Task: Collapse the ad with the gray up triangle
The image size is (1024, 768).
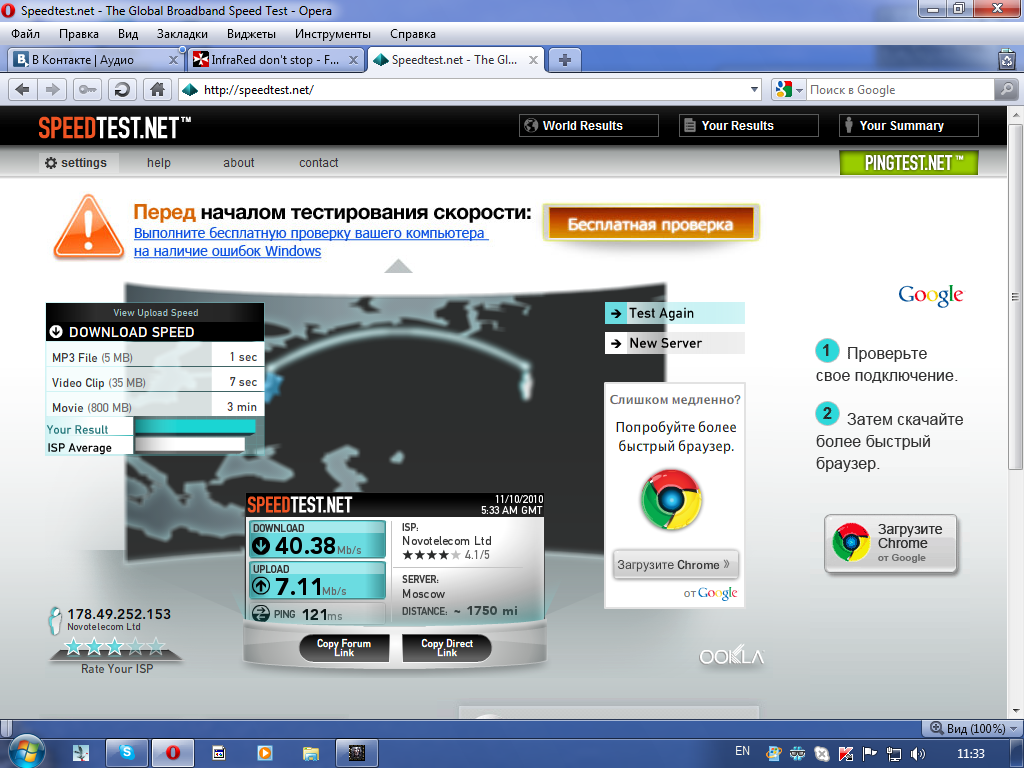Action: pyautogui.click(x=398, y=266)
